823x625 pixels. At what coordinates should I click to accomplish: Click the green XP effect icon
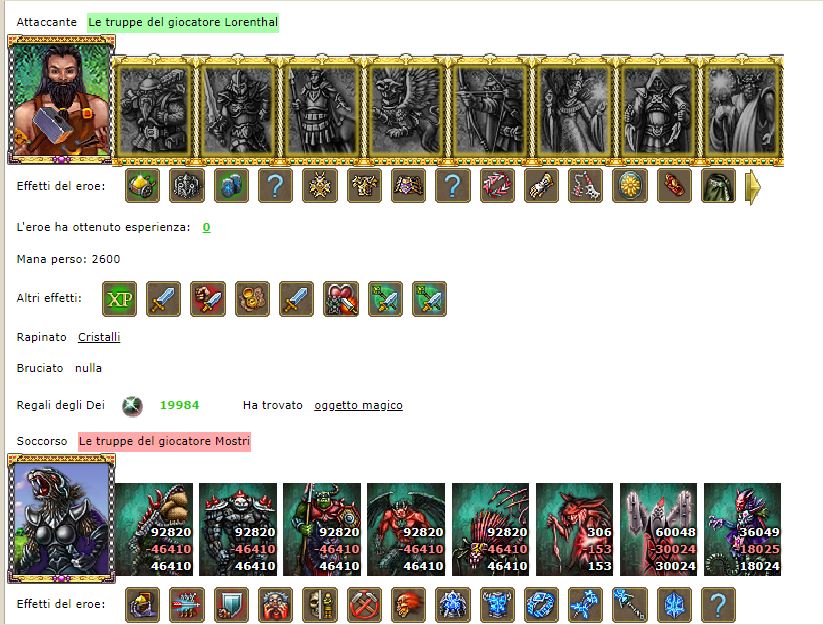[119, 299]
